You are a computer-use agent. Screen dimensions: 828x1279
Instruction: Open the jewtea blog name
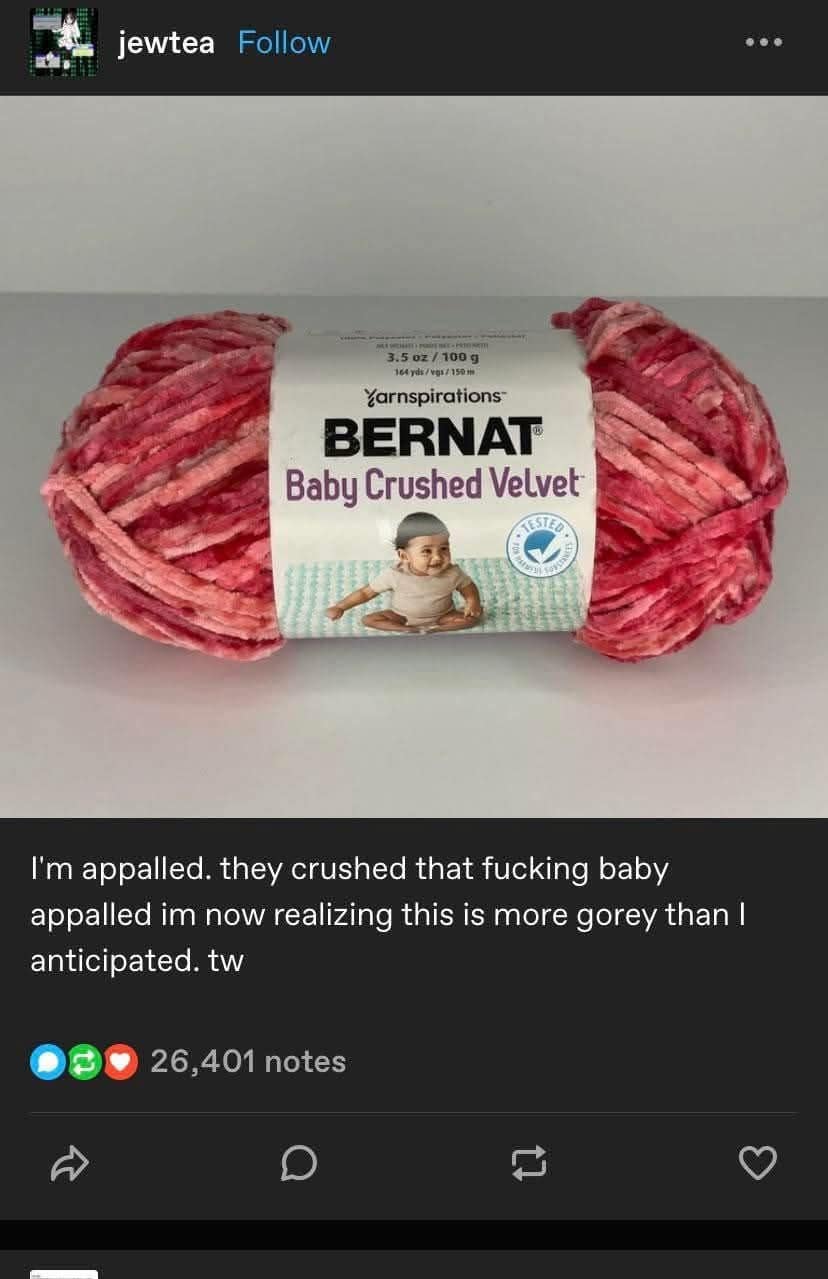coord(166,43)
